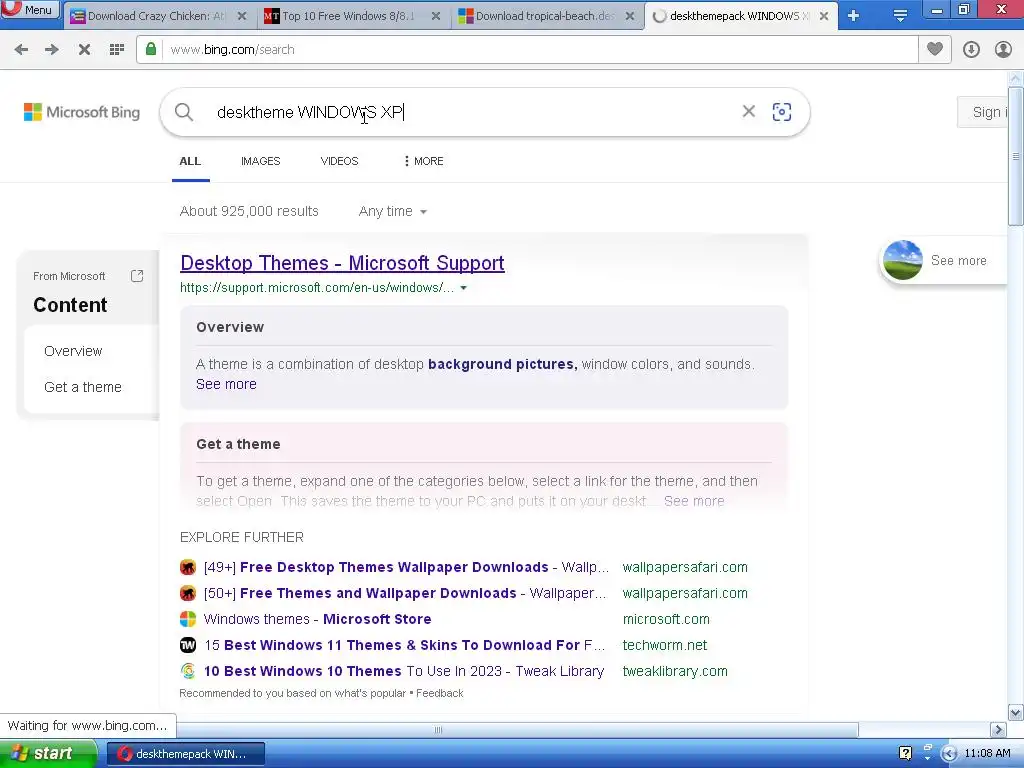
Task: Click the 11:08 AM system clock
Action: [987, 754]
